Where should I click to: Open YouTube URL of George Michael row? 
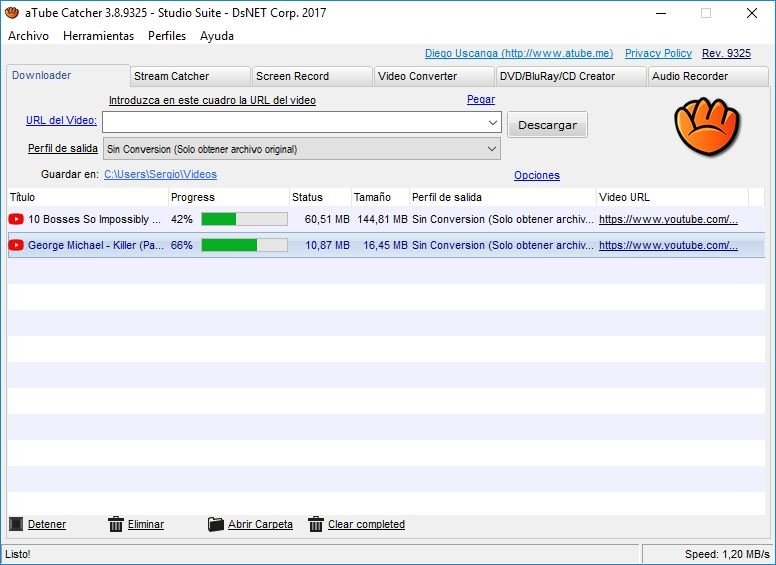click(668, 245)
